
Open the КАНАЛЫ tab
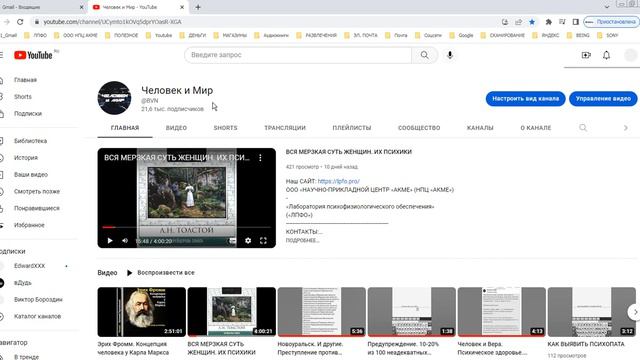tap(480, 128)
